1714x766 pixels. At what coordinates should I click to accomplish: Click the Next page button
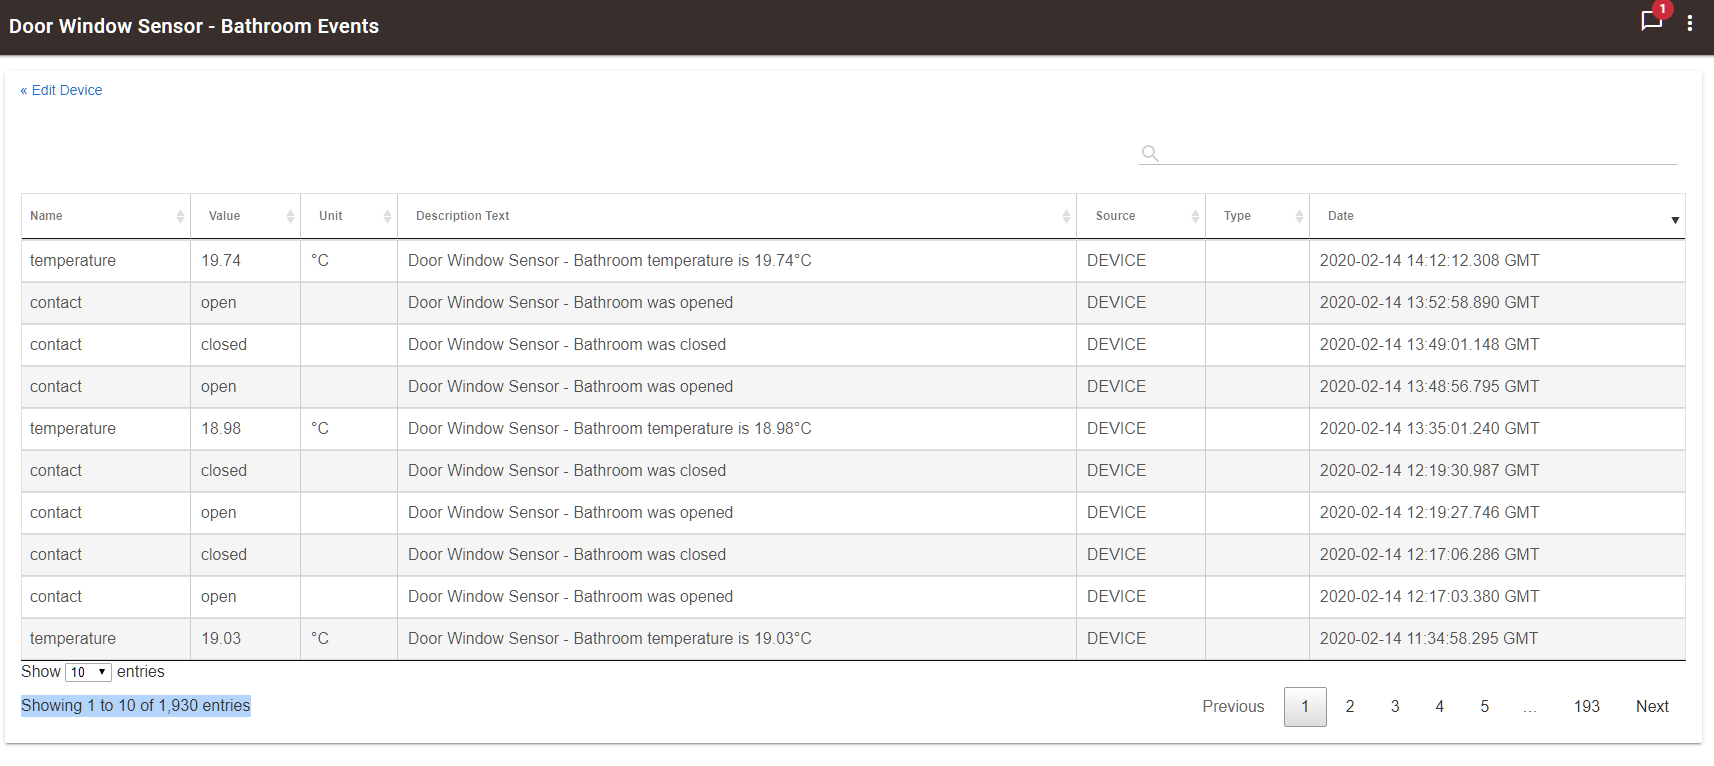click(1652, 706)
